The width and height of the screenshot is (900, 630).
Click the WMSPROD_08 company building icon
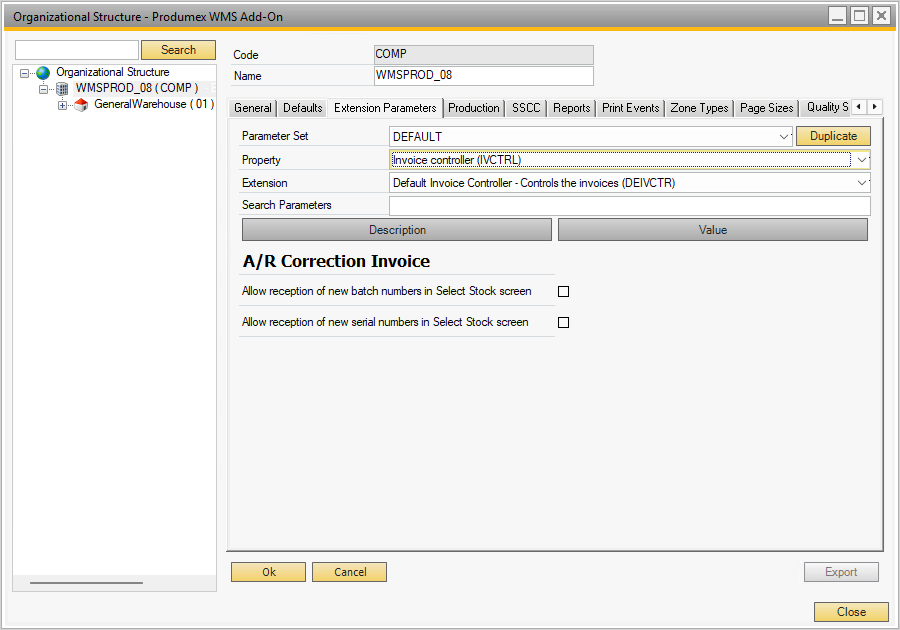tap(62, 89)
